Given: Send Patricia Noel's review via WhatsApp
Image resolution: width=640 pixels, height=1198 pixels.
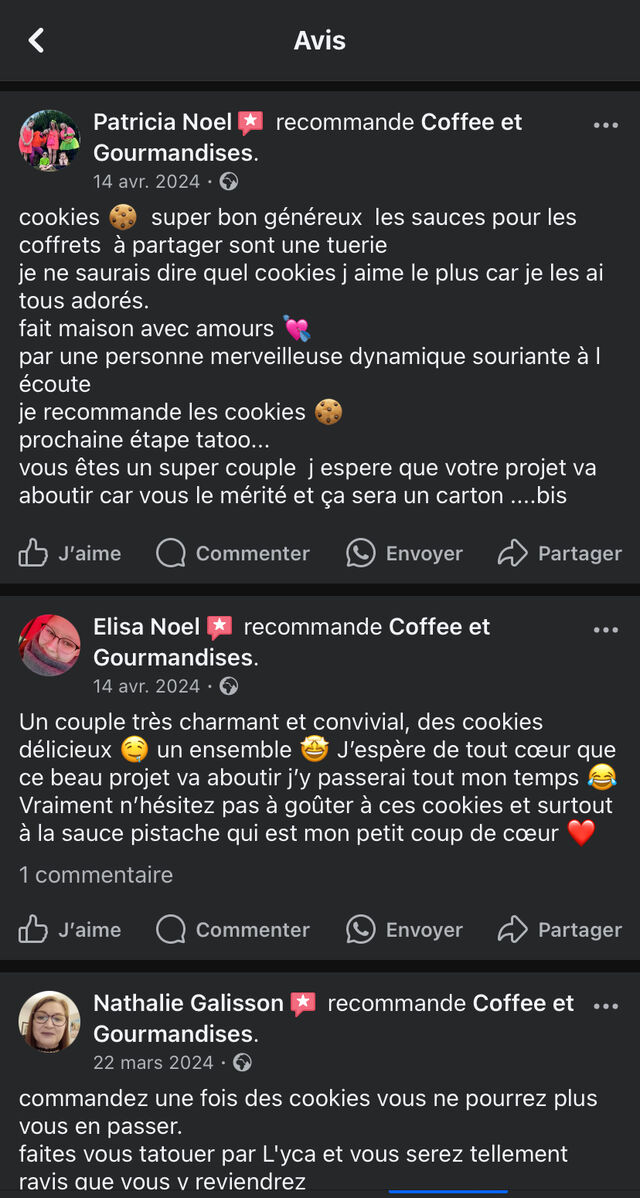Looking at the screenshot, I should (404, 553).
